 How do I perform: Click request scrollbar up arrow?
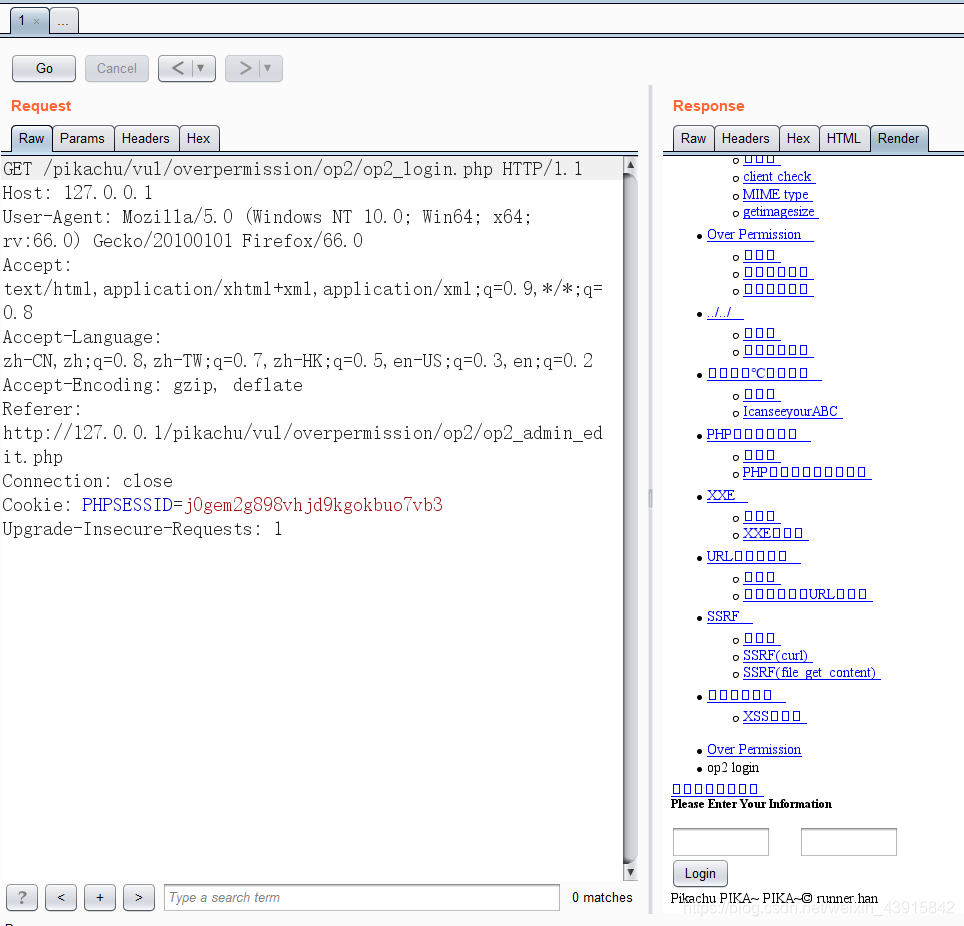tap(630, 165)
